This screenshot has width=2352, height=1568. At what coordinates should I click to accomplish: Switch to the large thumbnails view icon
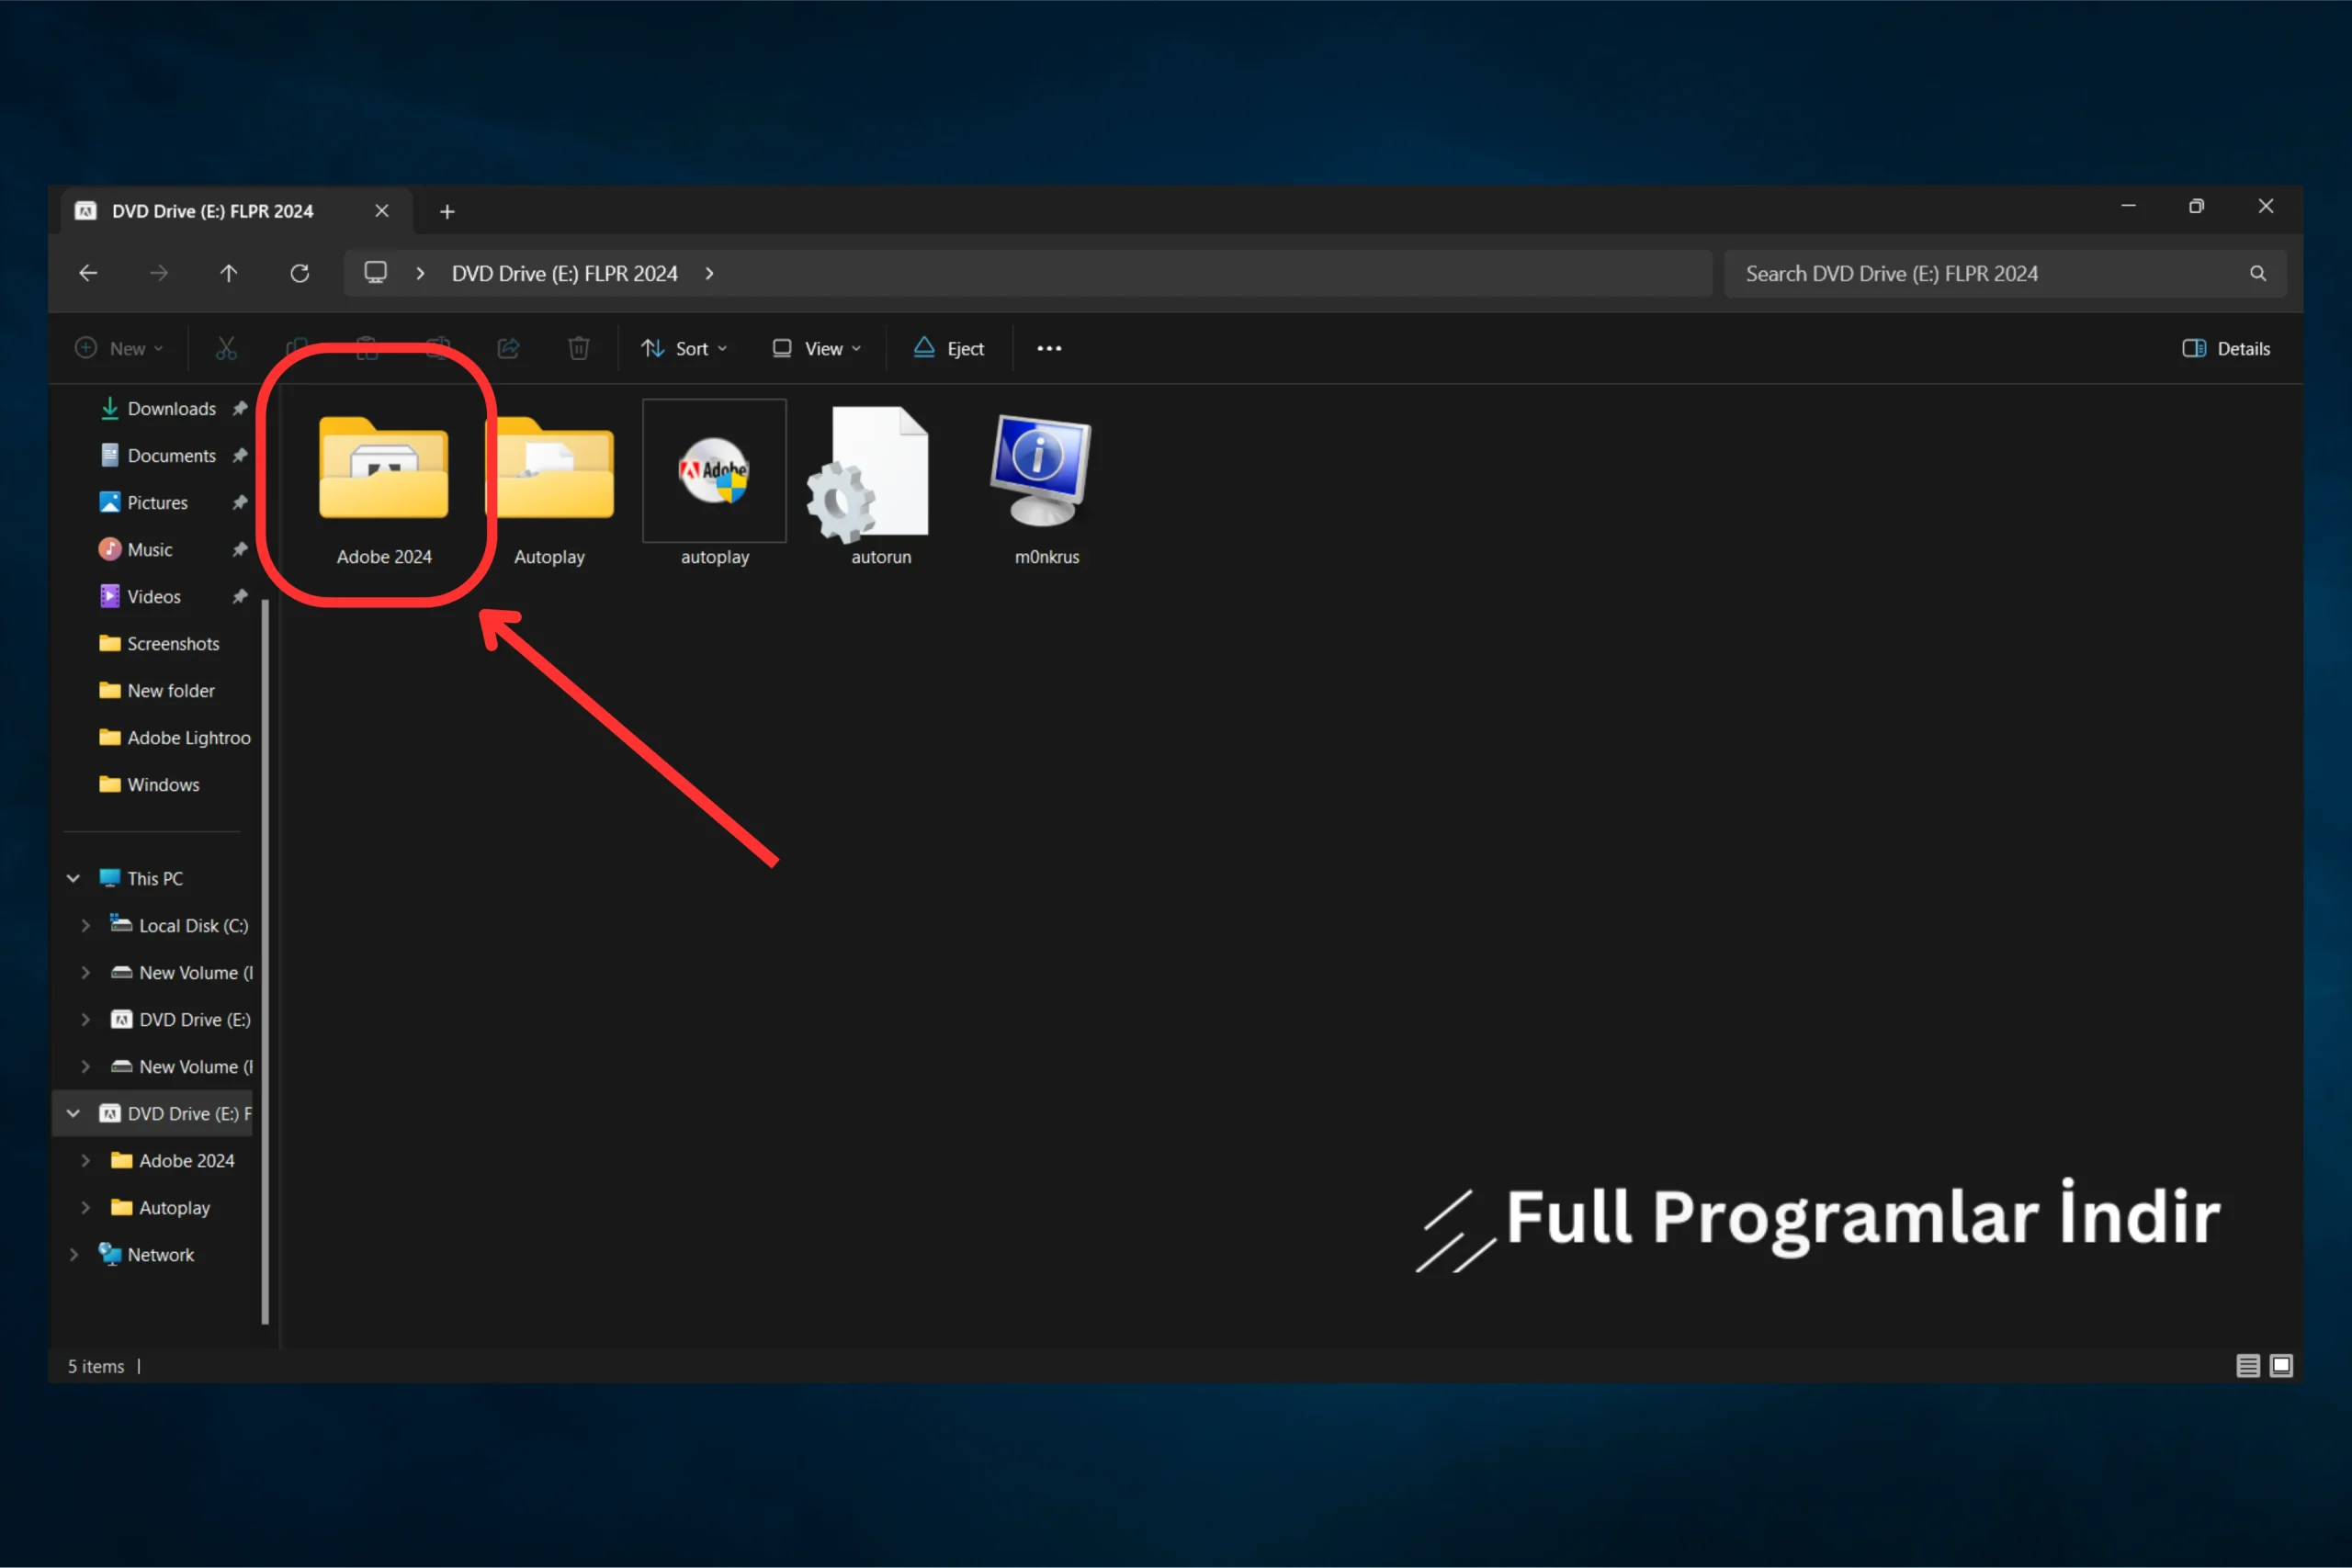coord(2280,1365)
